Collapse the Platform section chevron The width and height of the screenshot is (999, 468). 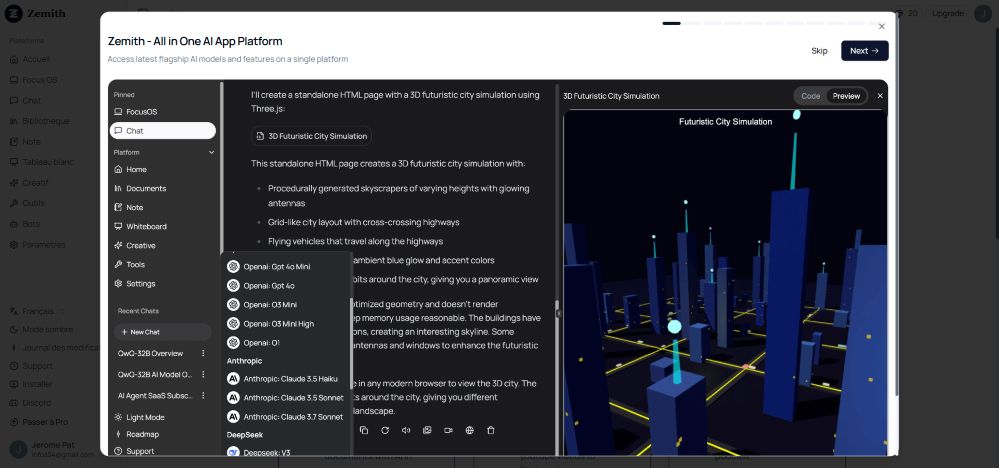coord(212,153)
